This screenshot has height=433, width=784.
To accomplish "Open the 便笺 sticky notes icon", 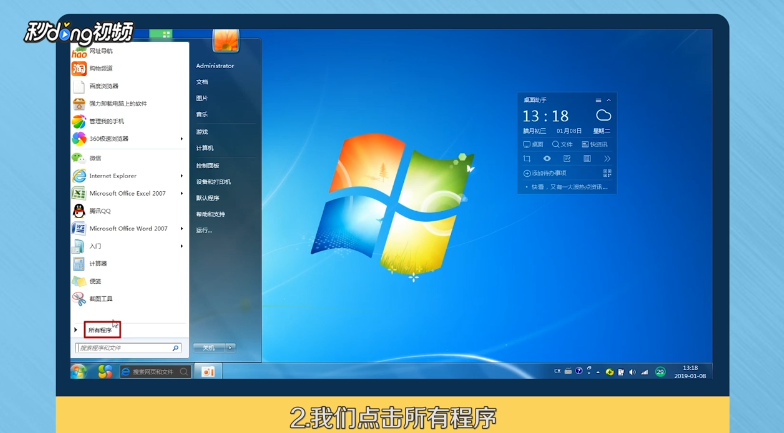I will click(x=79, y=281).
